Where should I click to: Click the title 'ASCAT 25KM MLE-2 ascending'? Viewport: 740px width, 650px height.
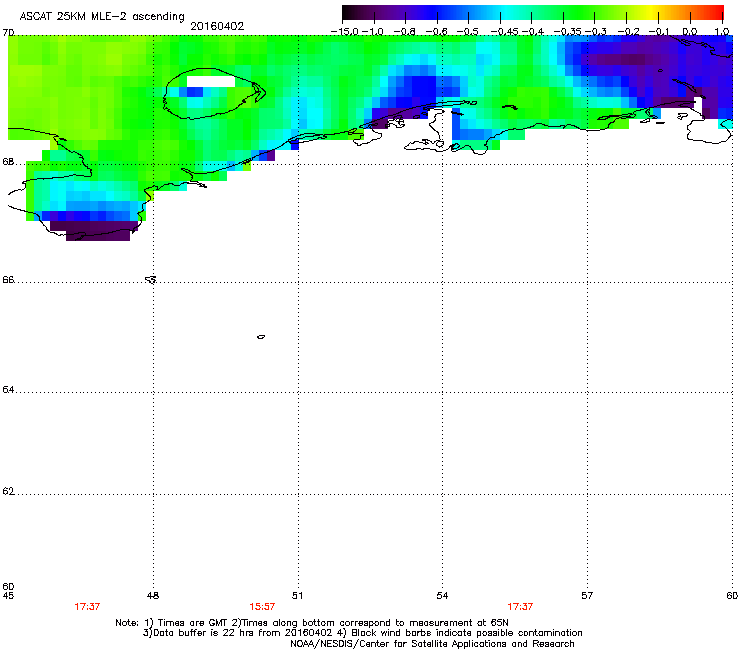102,16
